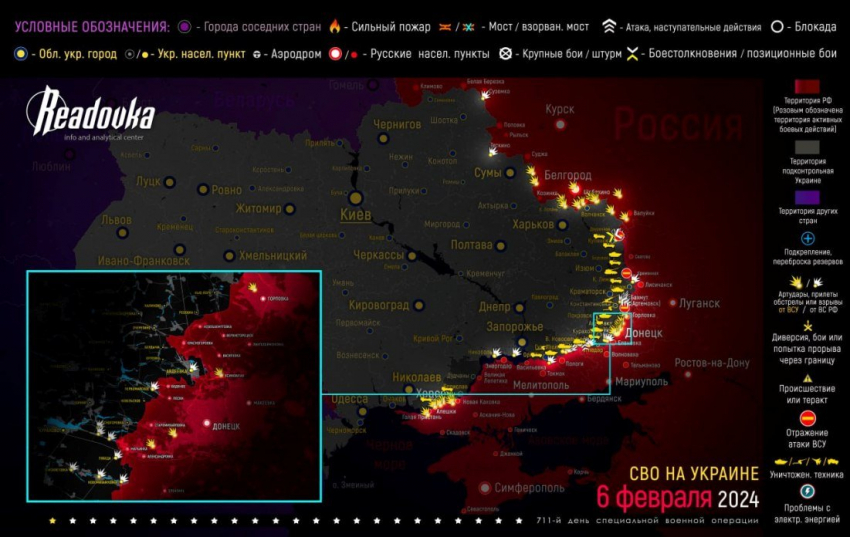
Task: Click the Мариуполь city label
Action: (x=645, y=381)
